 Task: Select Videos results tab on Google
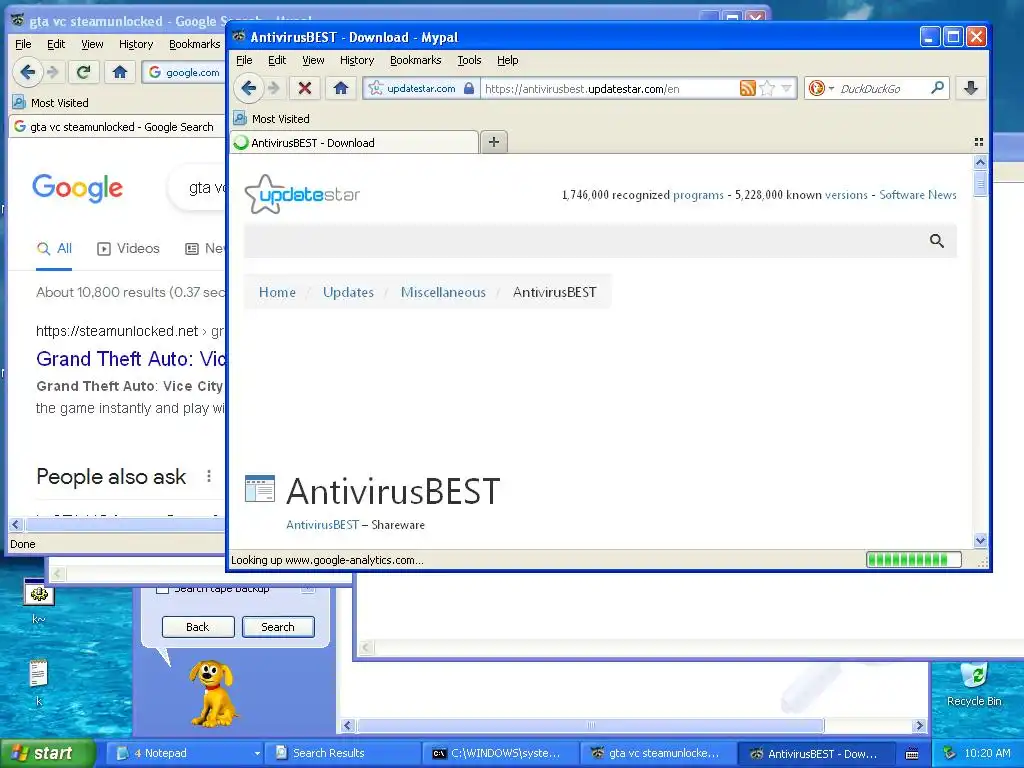pyautogui.click(x=129, y=249)
